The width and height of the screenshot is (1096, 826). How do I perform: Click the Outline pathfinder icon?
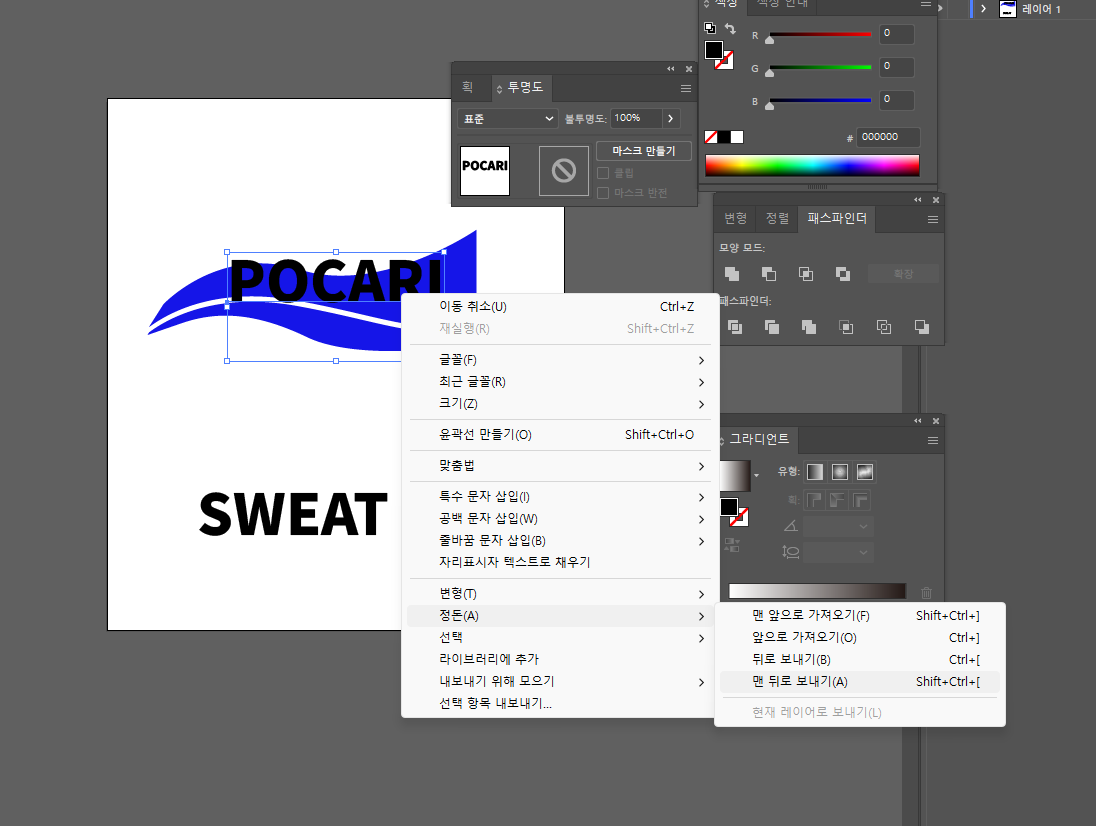point(884,327)
